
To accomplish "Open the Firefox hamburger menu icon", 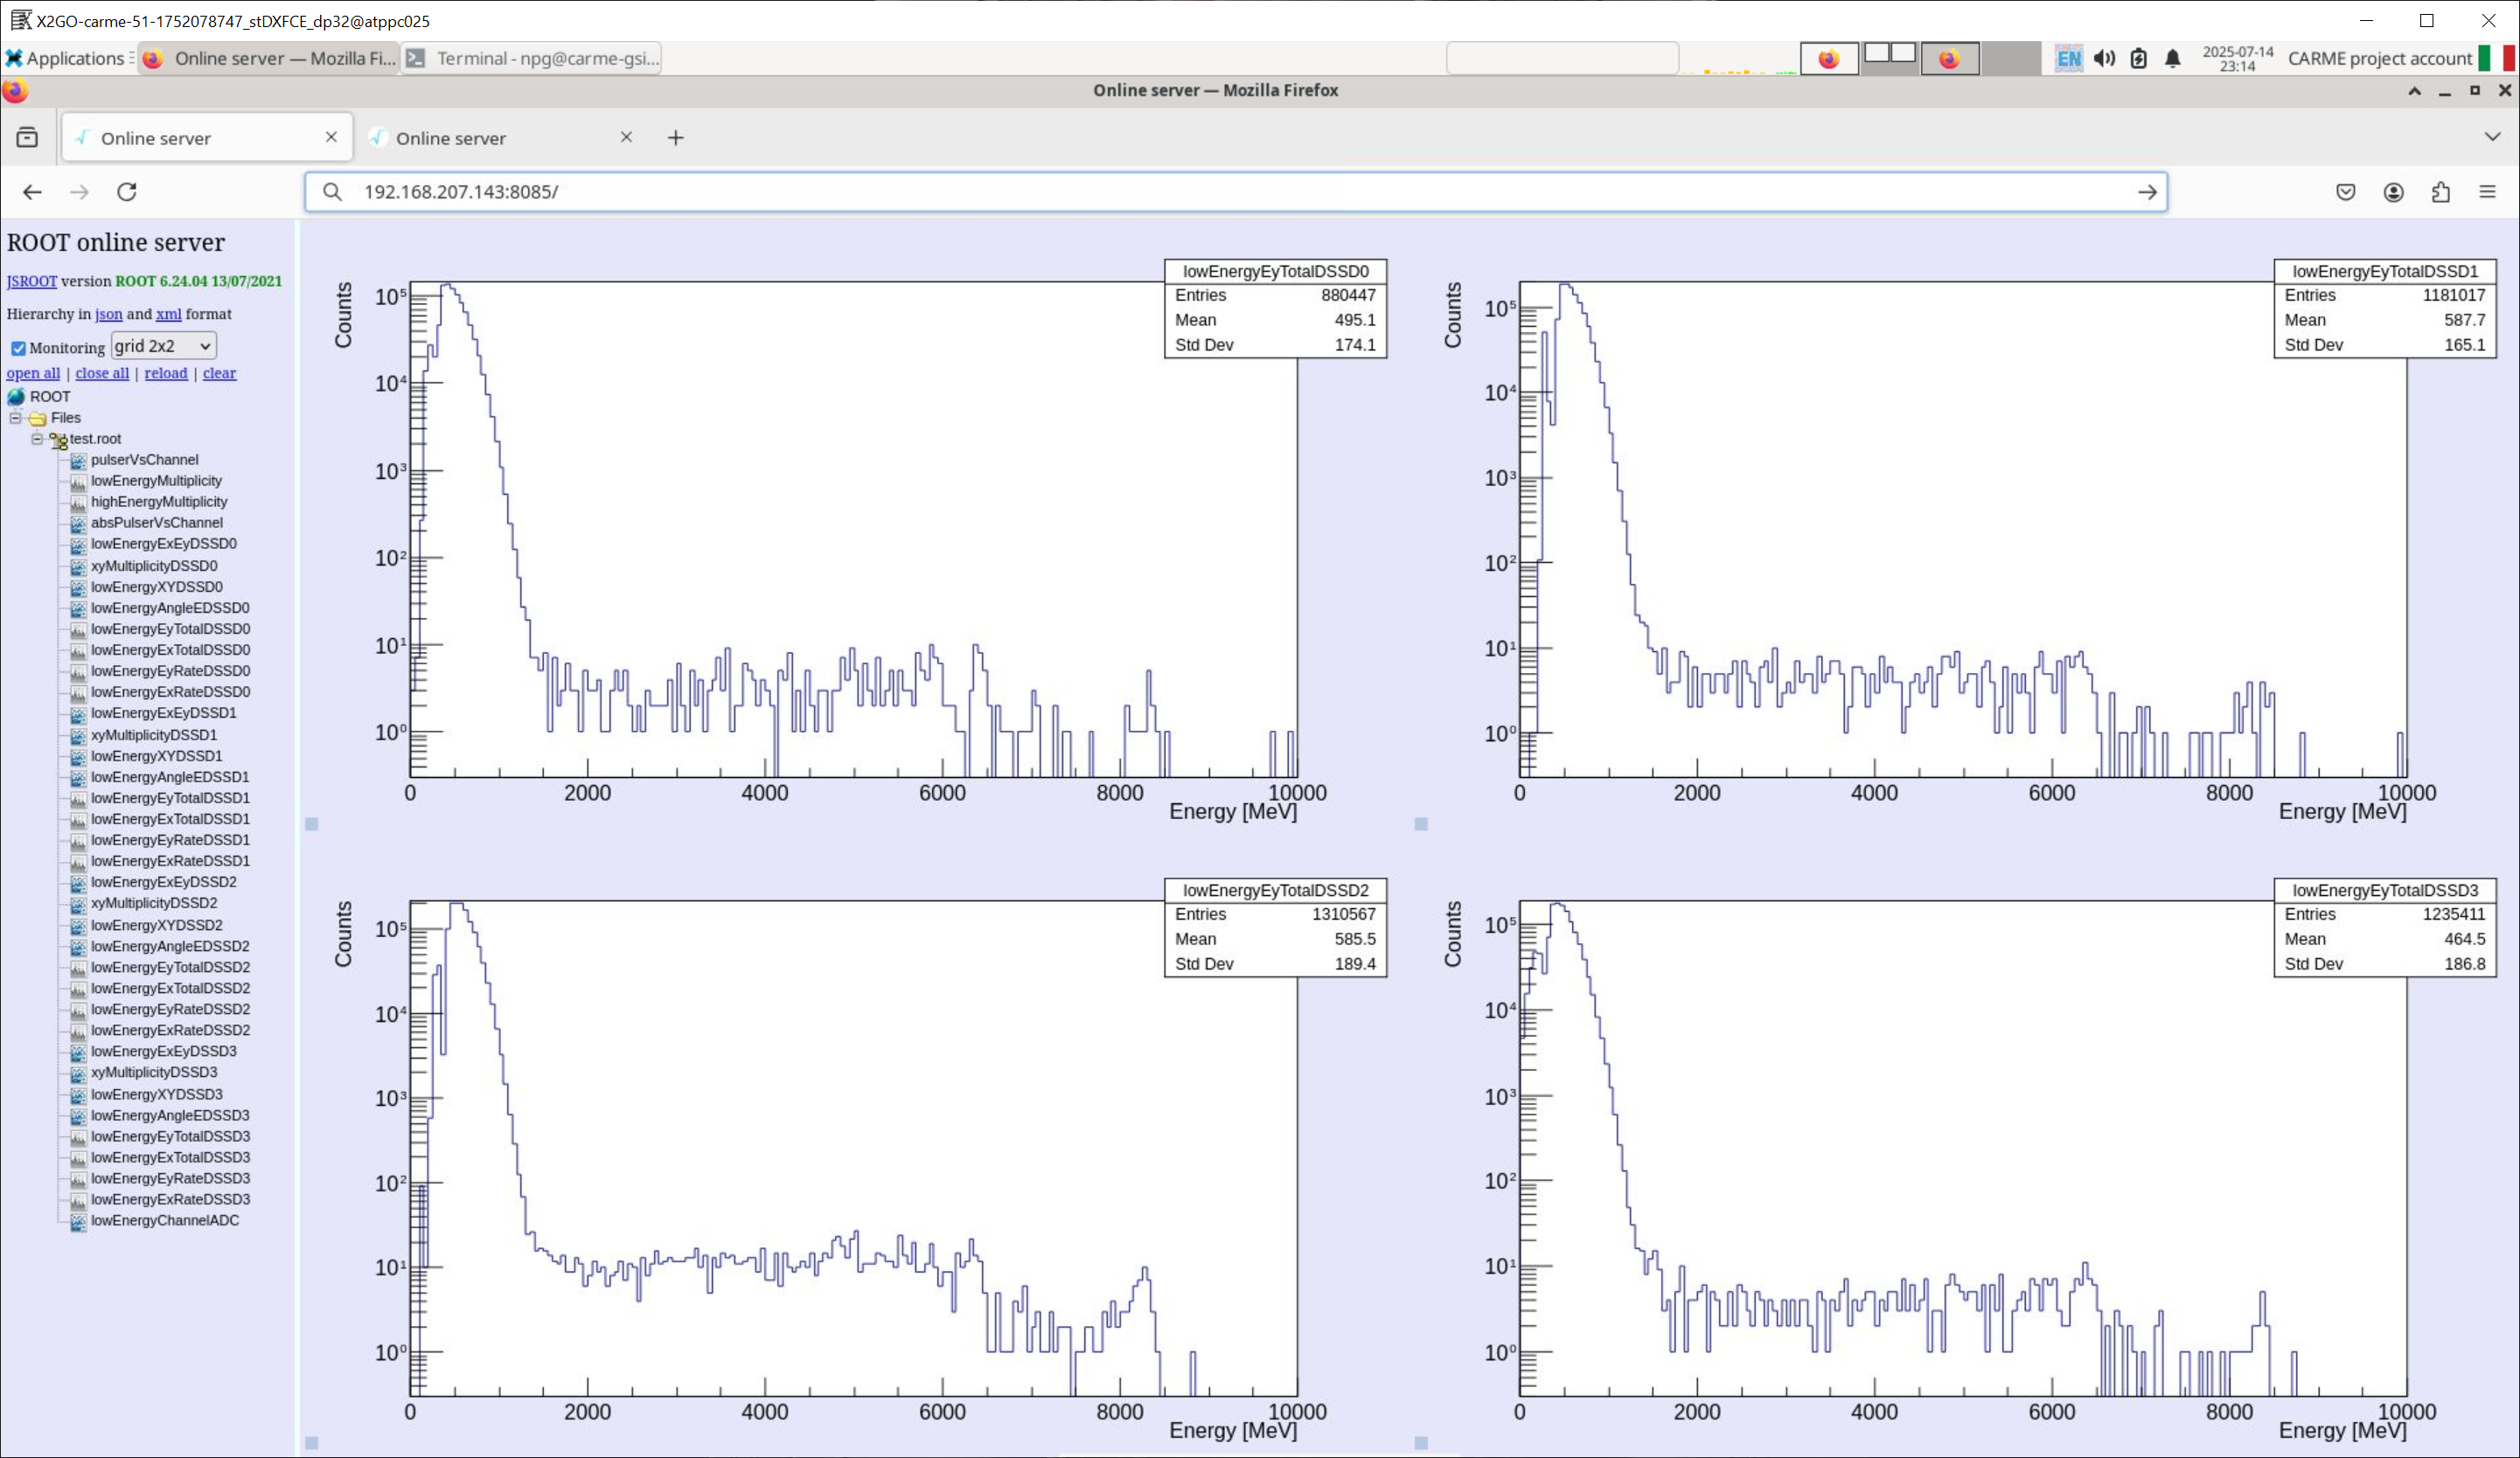I will pyautogui.click(x=2487, y=192).
